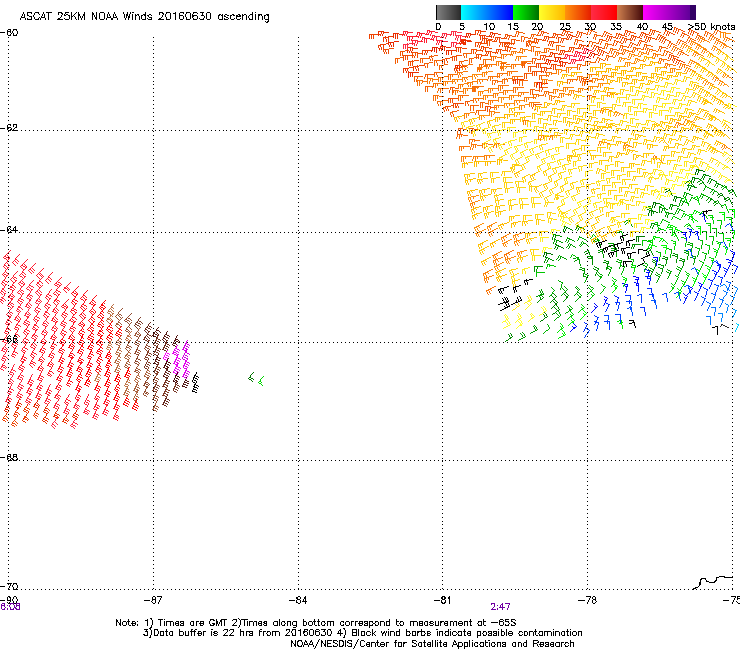Screen dimensions: 740x650
Task: Click the note line 'Data buffer is 22 hrs'
Action: coord(362,633)
